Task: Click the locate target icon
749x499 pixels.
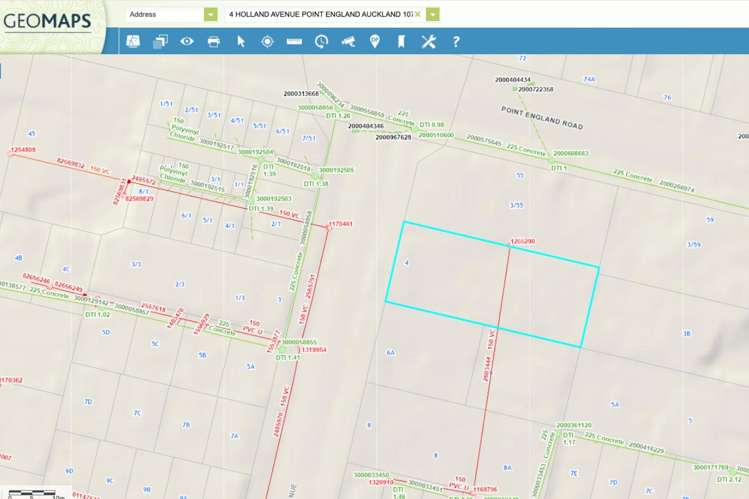Action: 267,41
